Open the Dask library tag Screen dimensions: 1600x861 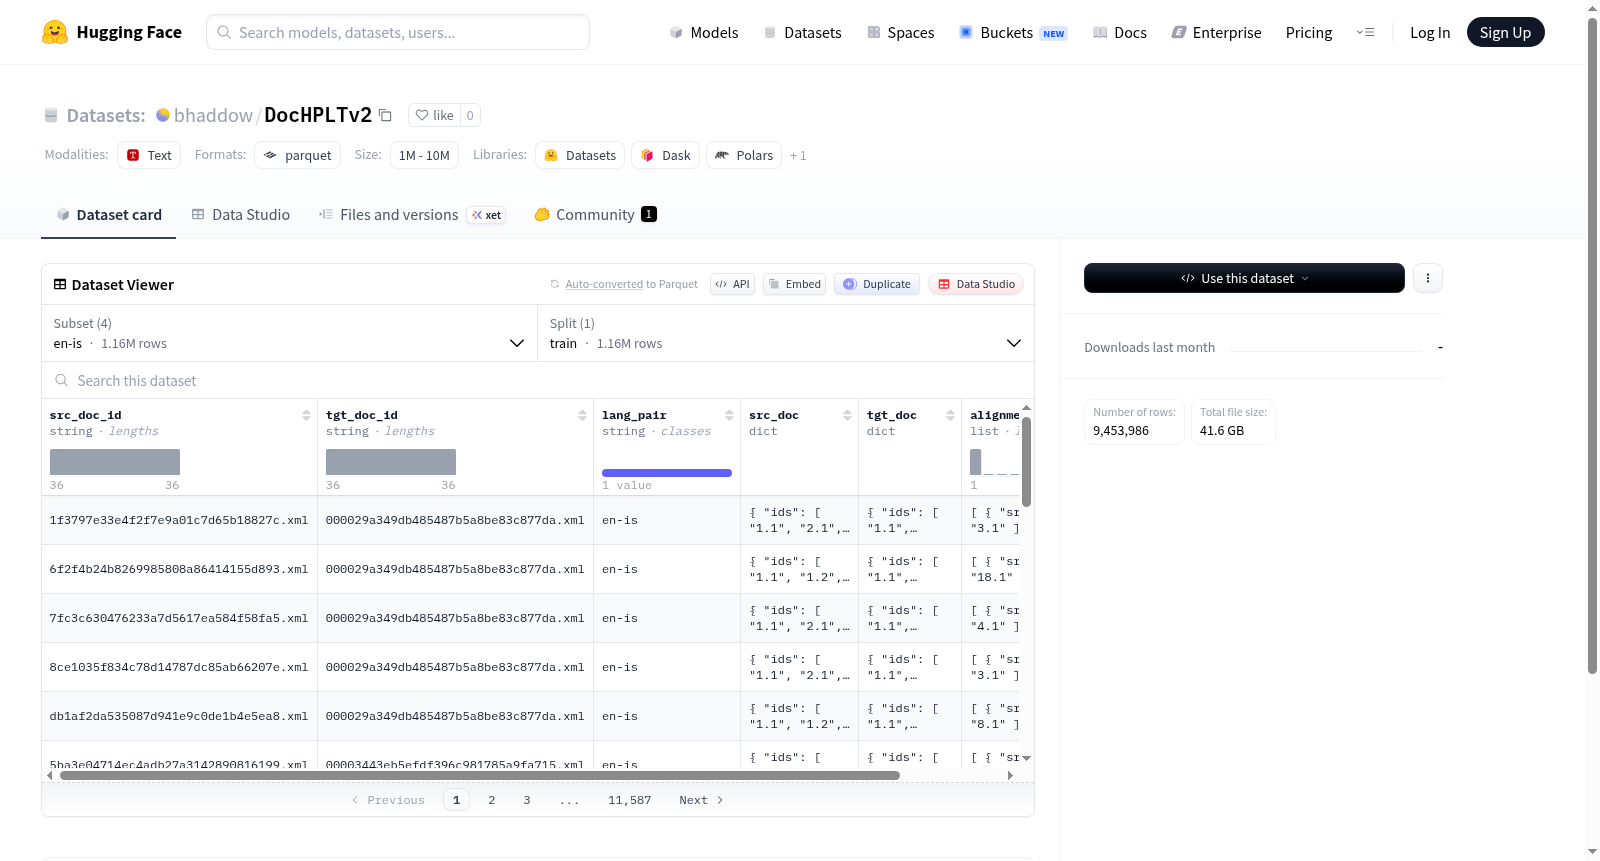(665, 155)
